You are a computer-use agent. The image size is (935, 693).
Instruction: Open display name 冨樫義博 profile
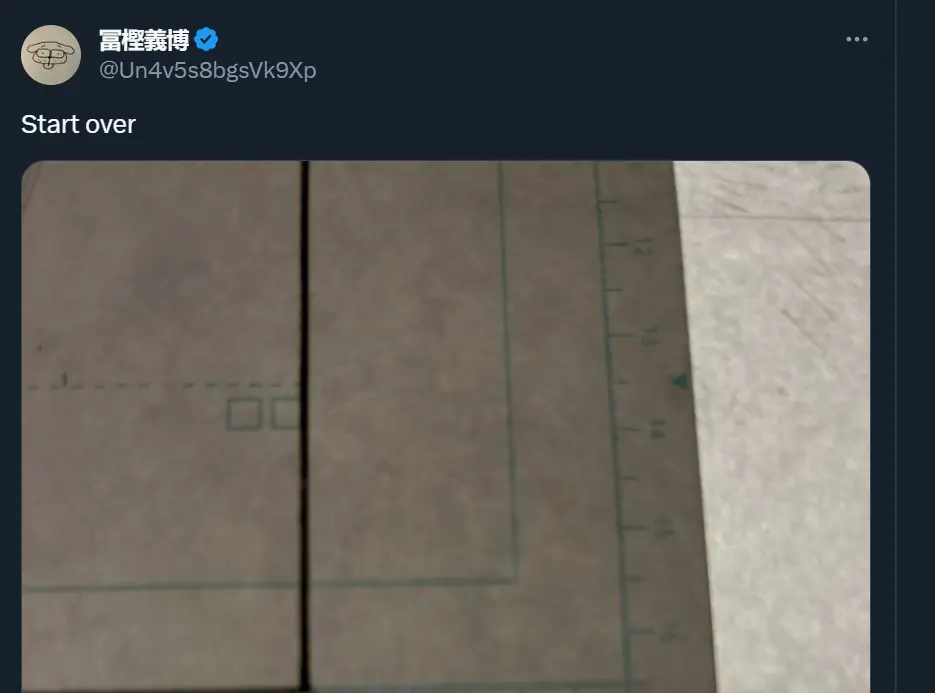[144, 40]
